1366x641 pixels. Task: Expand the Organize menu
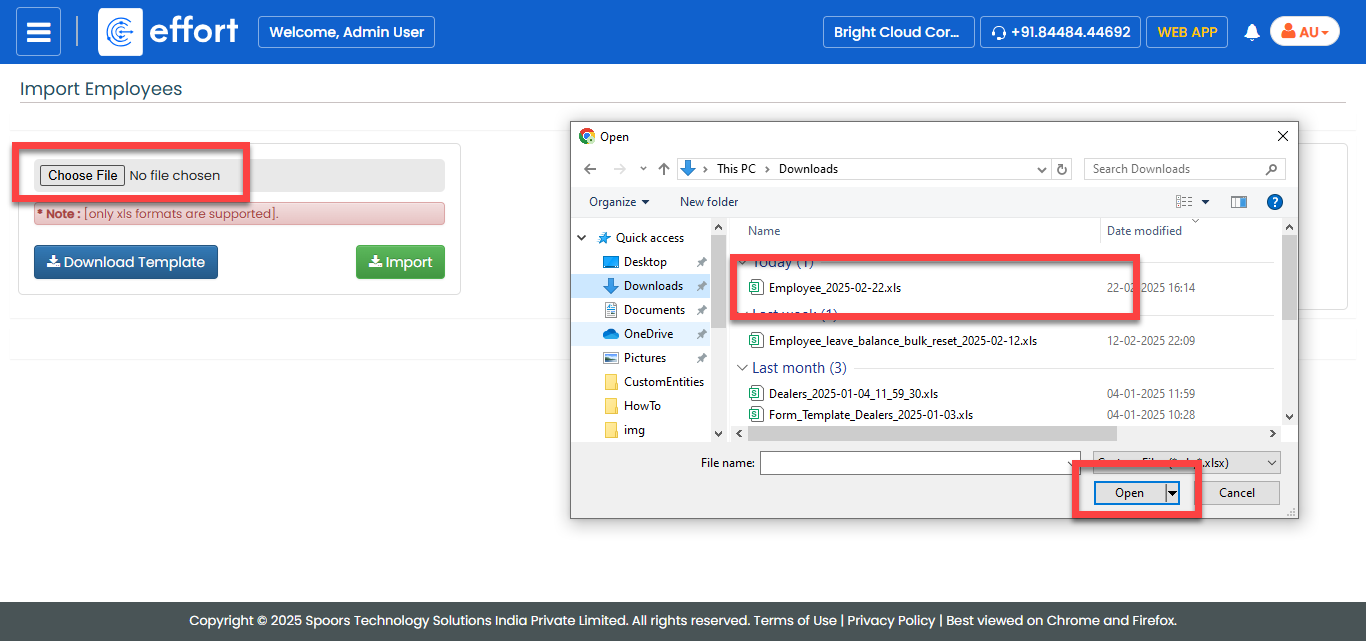[618, 202]
